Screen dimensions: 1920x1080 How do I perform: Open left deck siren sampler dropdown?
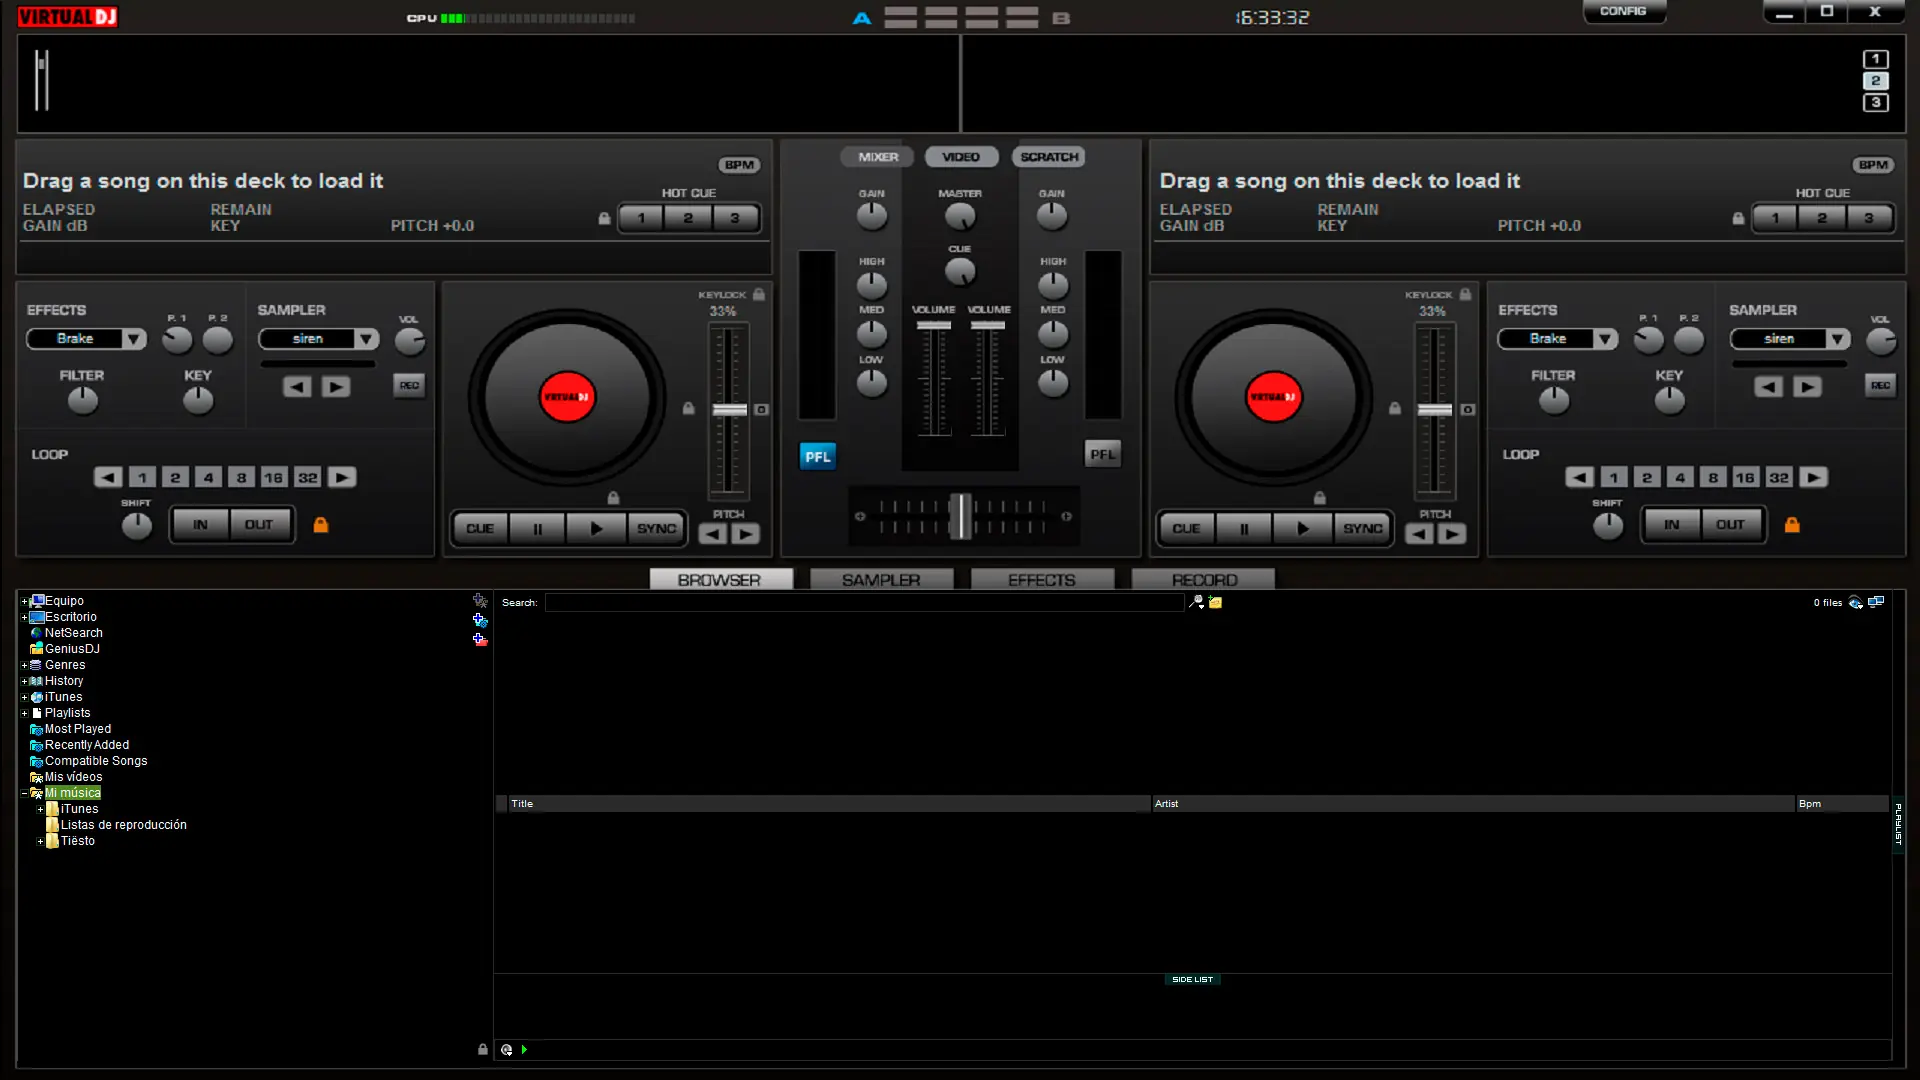point(367,339)
